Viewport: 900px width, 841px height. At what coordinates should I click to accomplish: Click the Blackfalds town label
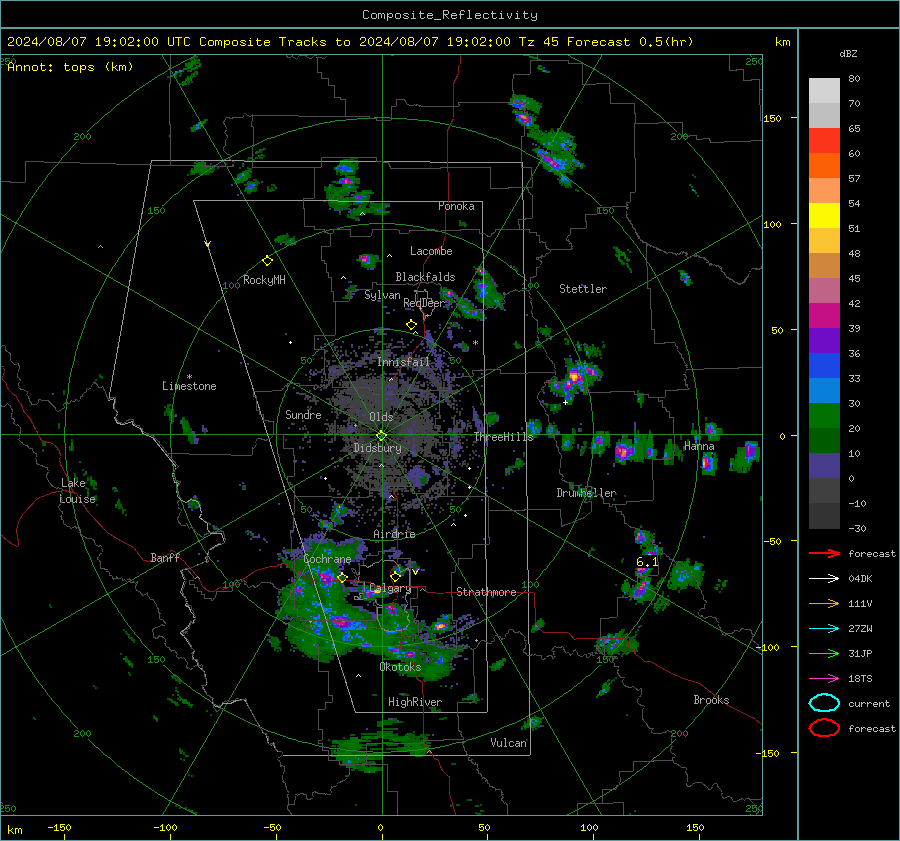click(x=425, y=277)
